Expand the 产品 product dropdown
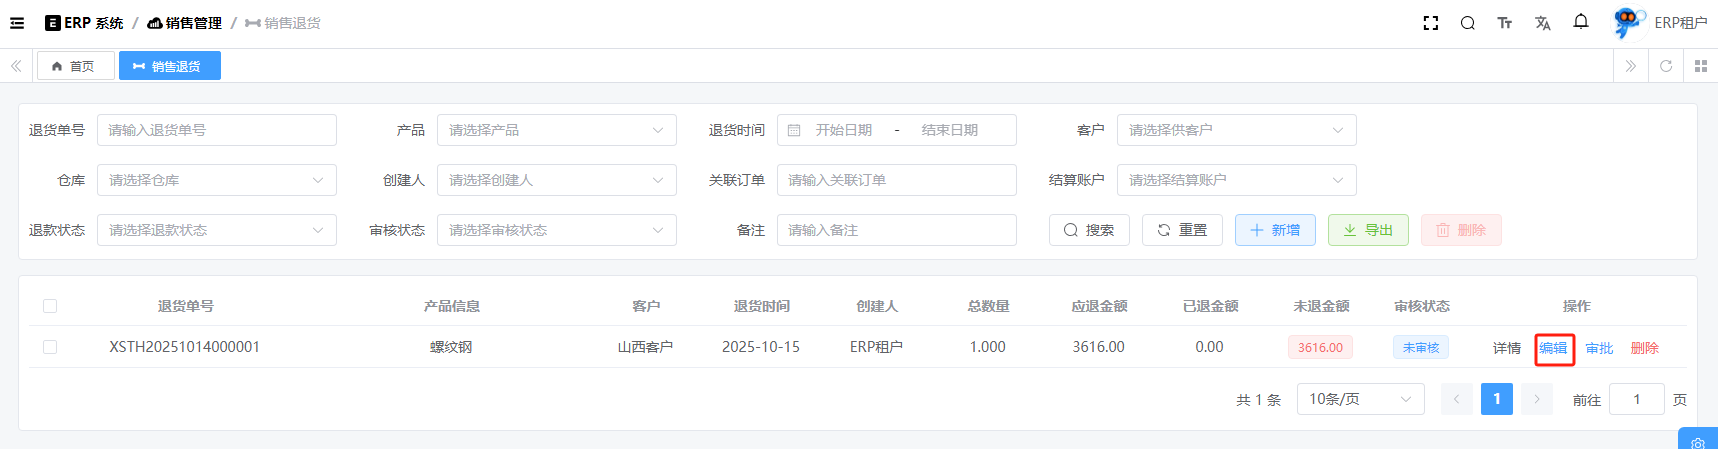 556,130
